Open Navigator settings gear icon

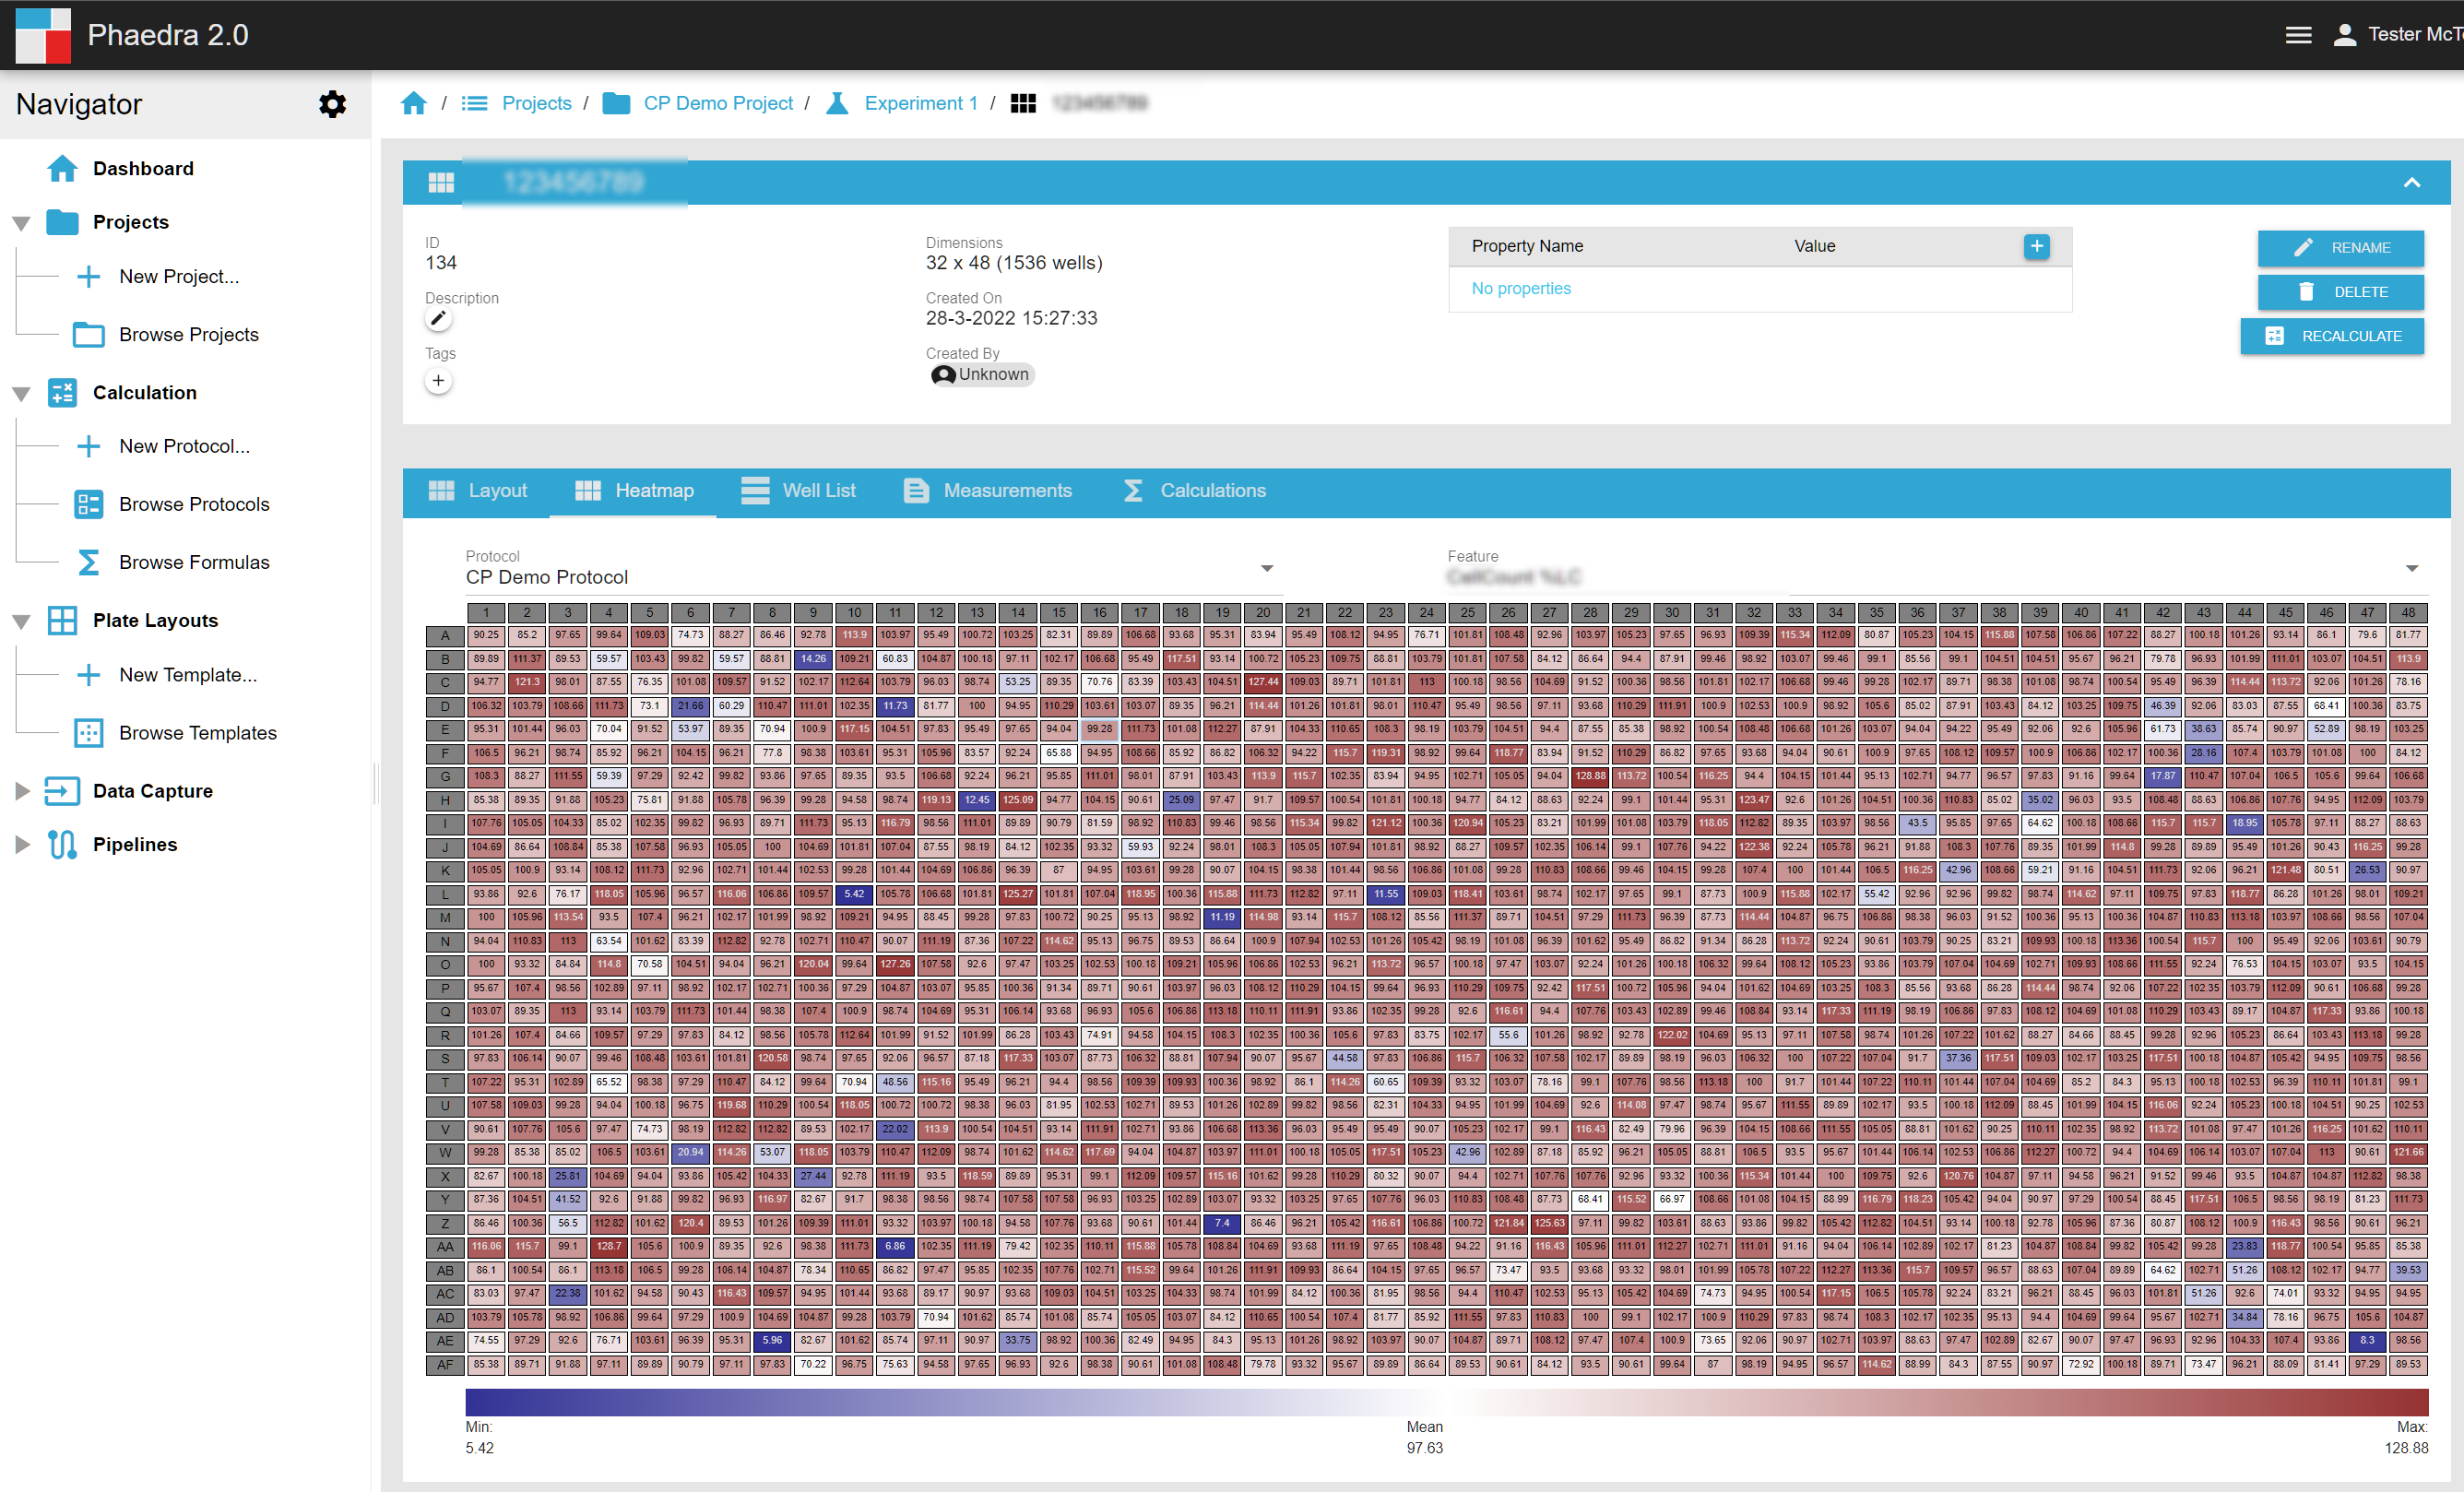point(332,104)
